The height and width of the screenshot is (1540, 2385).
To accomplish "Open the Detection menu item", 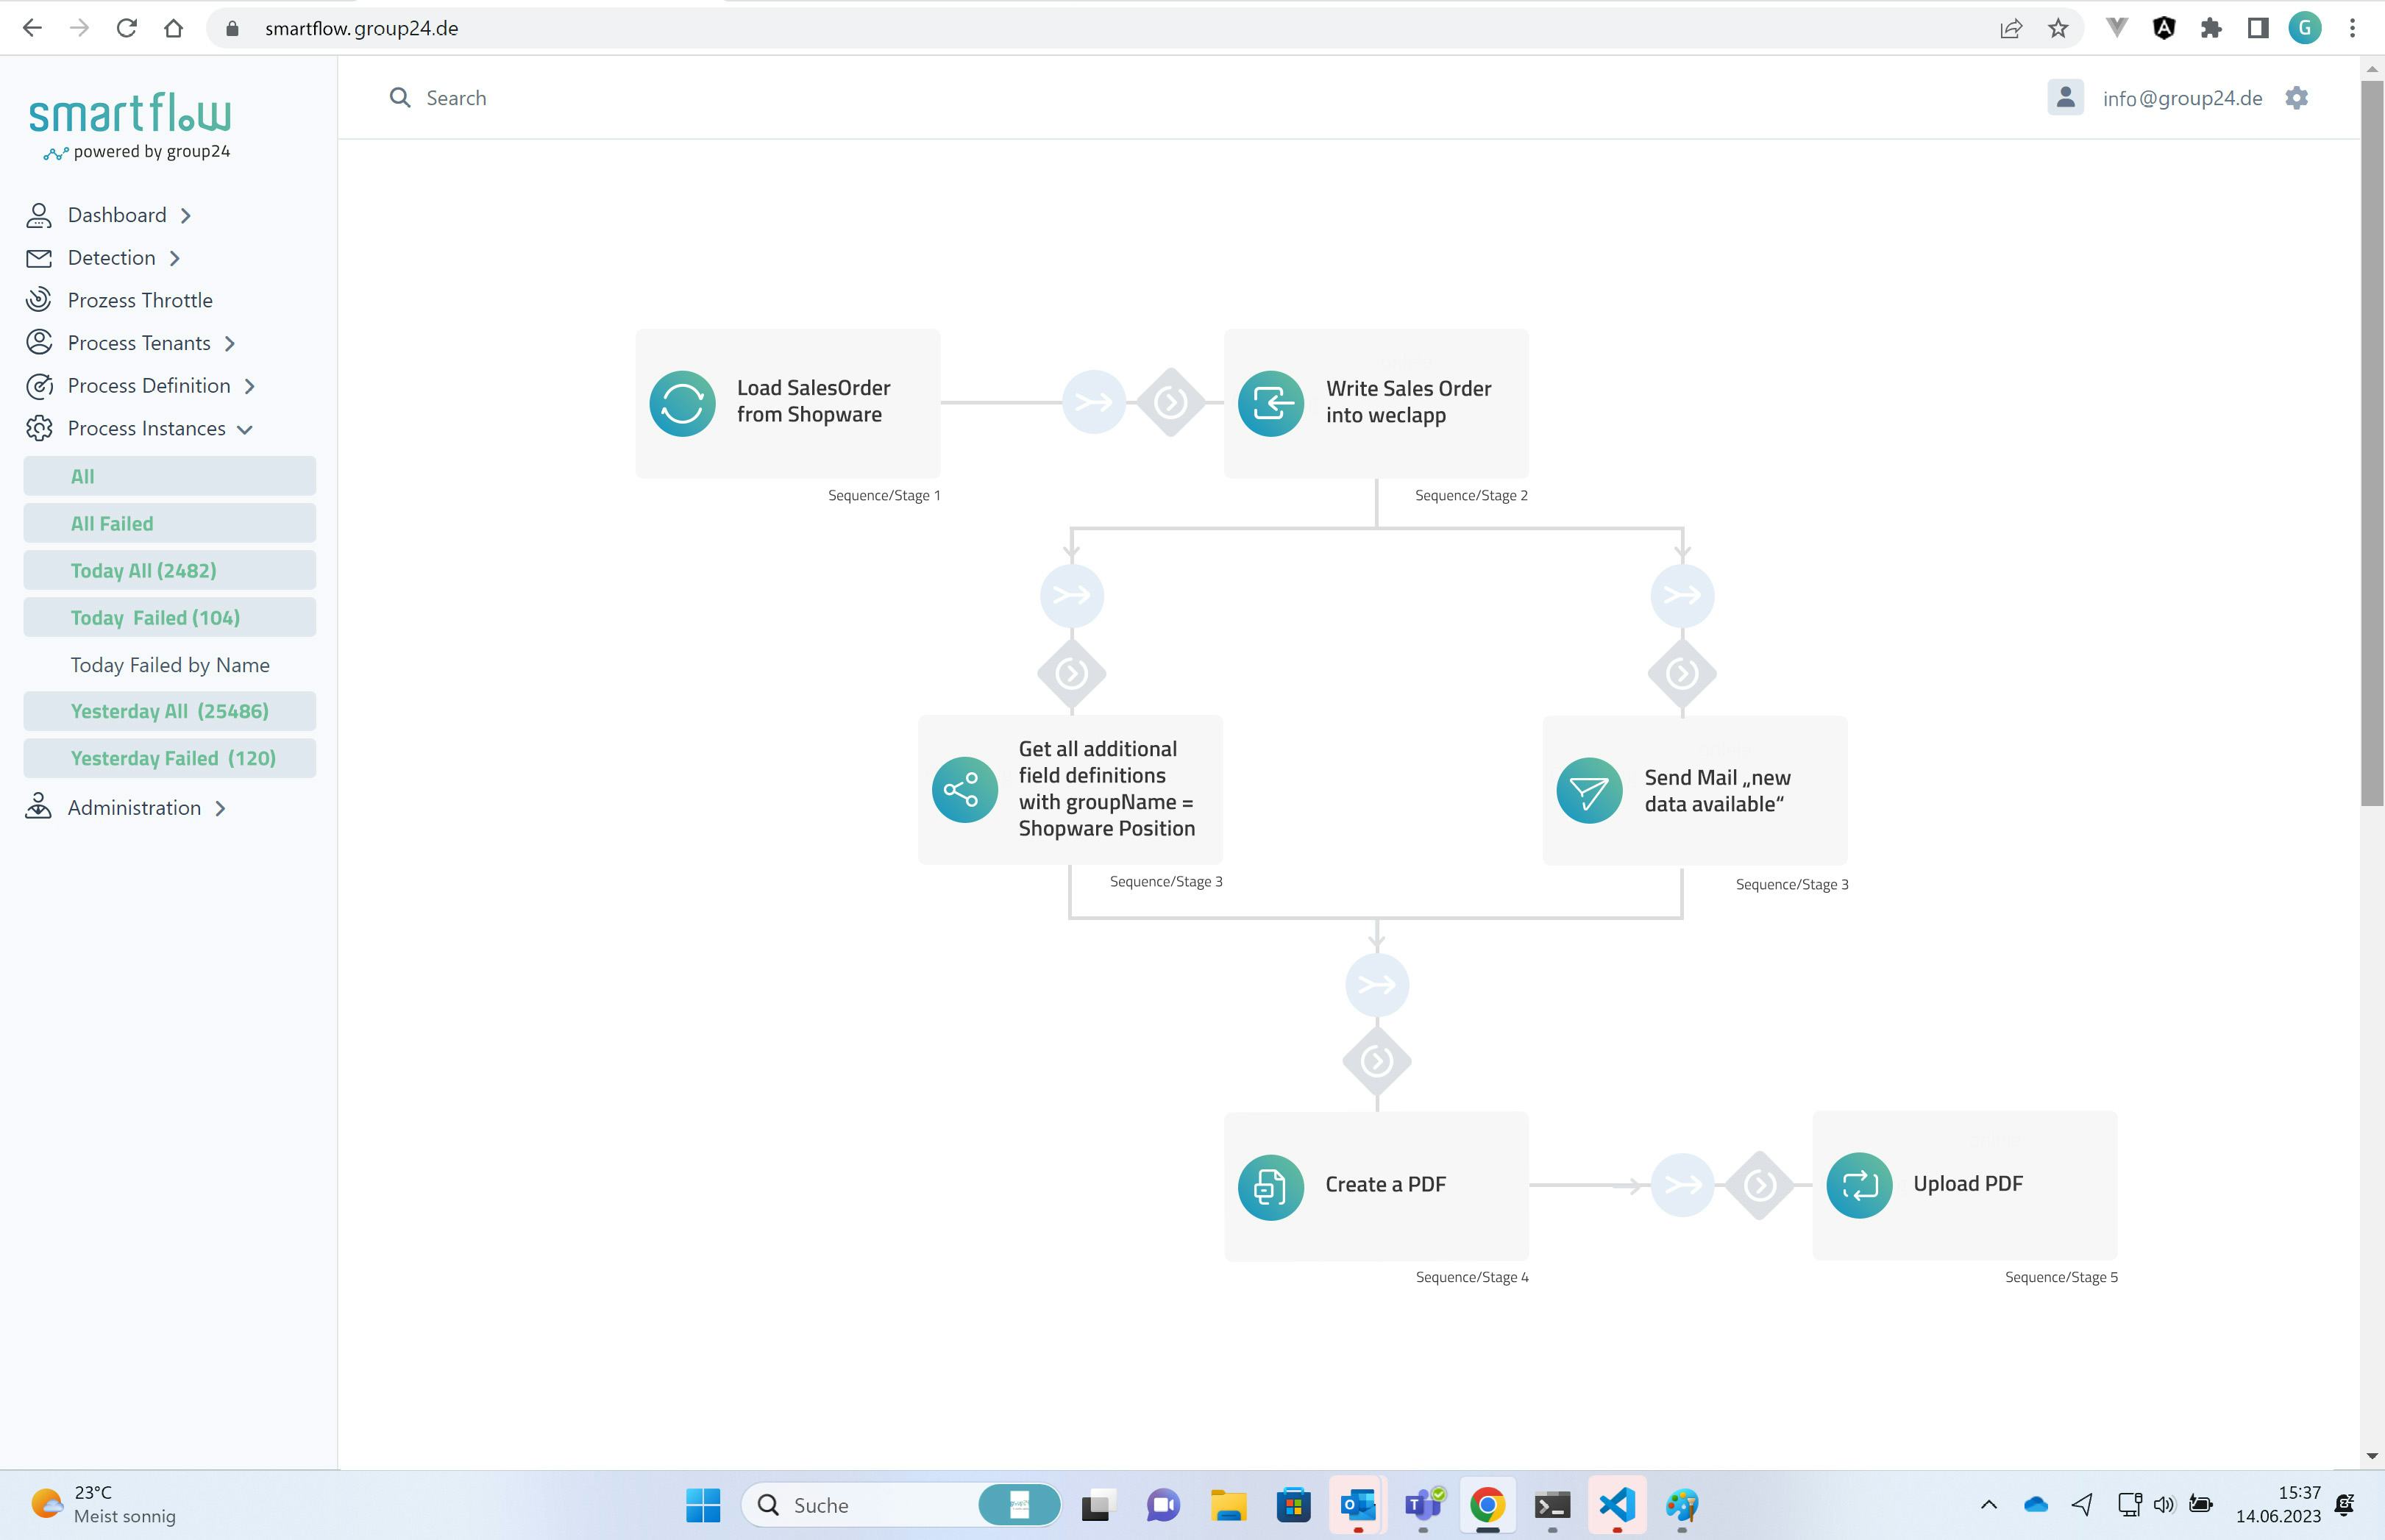I will (111, 257).
